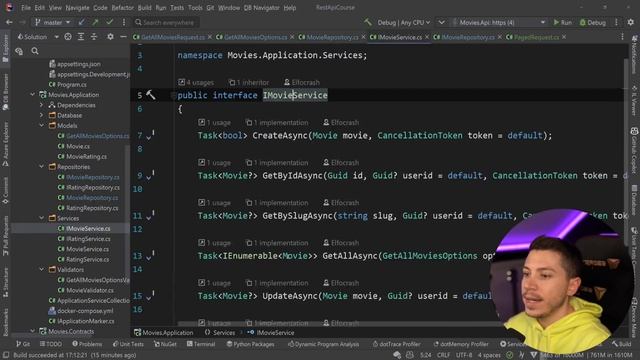Open the File menu
The image size is (640, 360).
pos(26,8)
